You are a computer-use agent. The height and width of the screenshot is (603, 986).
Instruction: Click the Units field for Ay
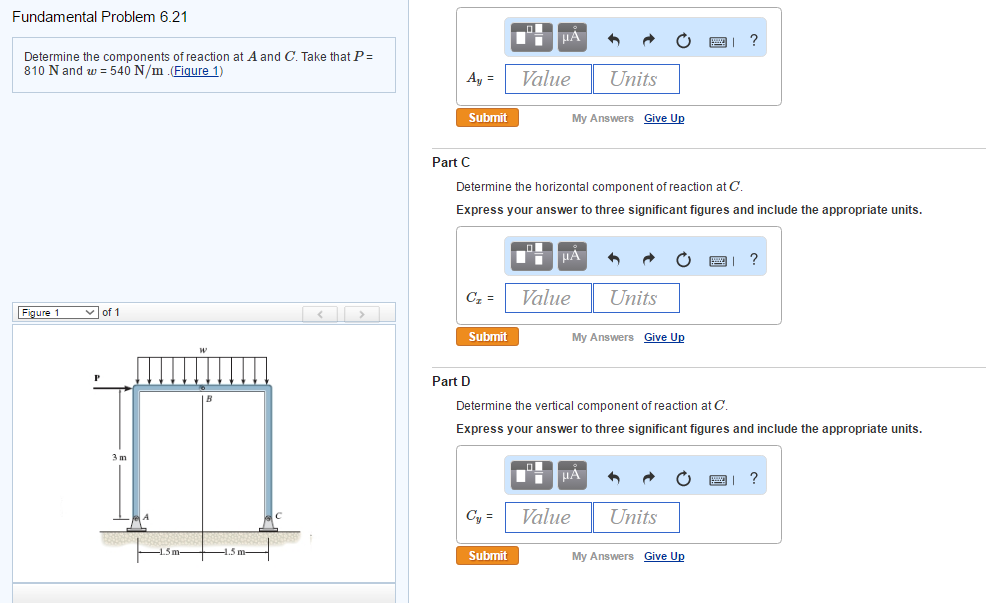coord(636,78)
